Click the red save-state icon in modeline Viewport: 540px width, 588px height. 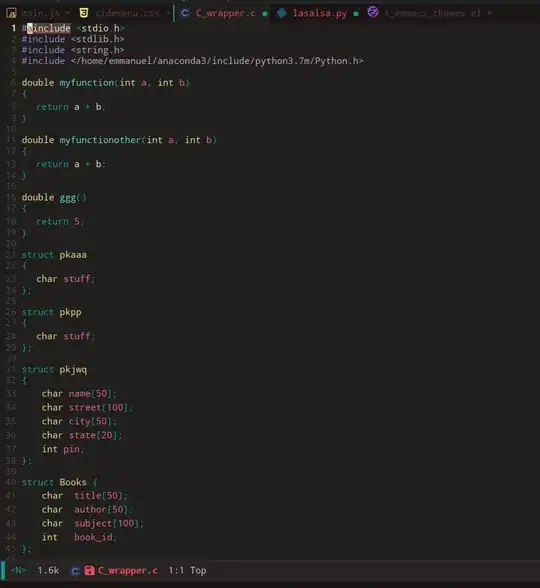[x=89, y=570]
